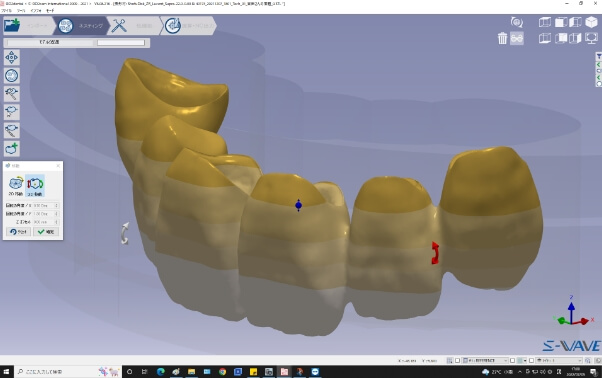Open the layer dropdown in bottom status bar

coord(559,360)
